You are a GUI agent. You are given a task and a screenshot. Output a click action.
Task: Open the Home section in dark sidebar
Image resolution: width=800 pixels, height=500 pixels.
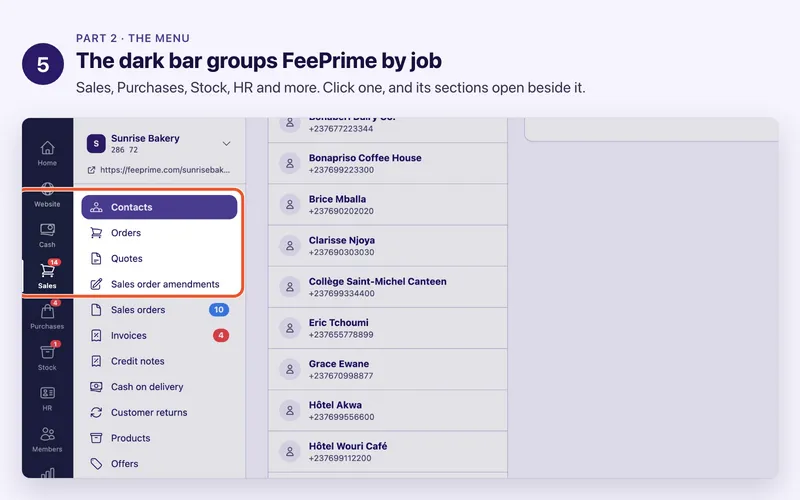[x=47, y=153]
